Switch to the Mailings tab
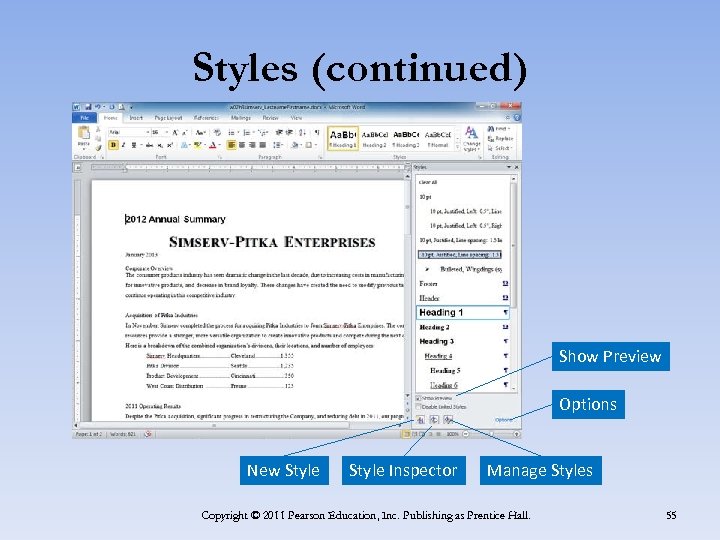 241,118
